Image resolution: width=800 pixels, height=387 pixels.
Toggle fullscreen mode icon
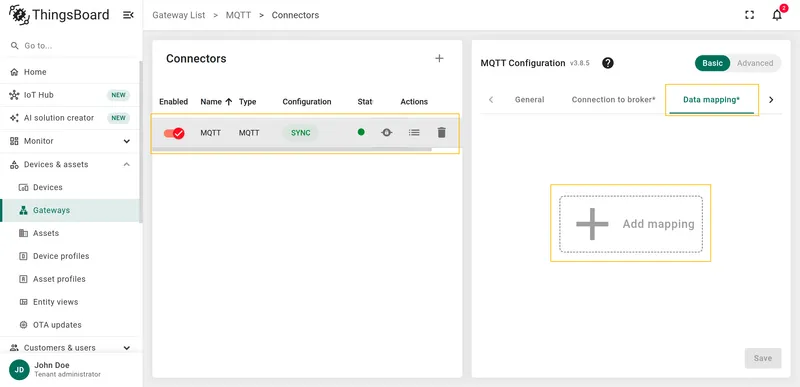tap(749, 15)
